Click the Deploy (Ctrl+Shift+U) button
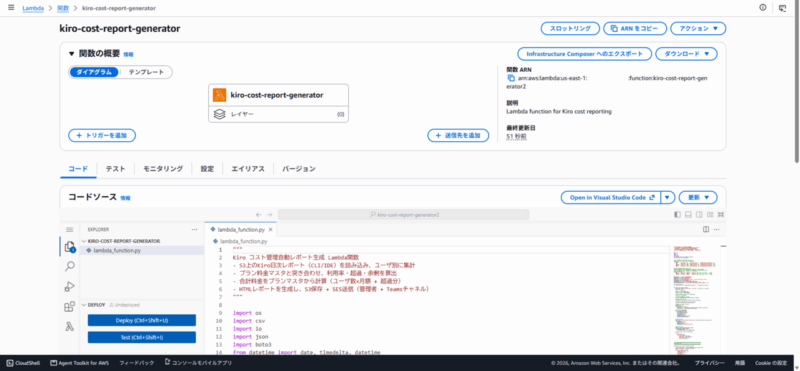The image size is (800, 371). click(142, 320)
